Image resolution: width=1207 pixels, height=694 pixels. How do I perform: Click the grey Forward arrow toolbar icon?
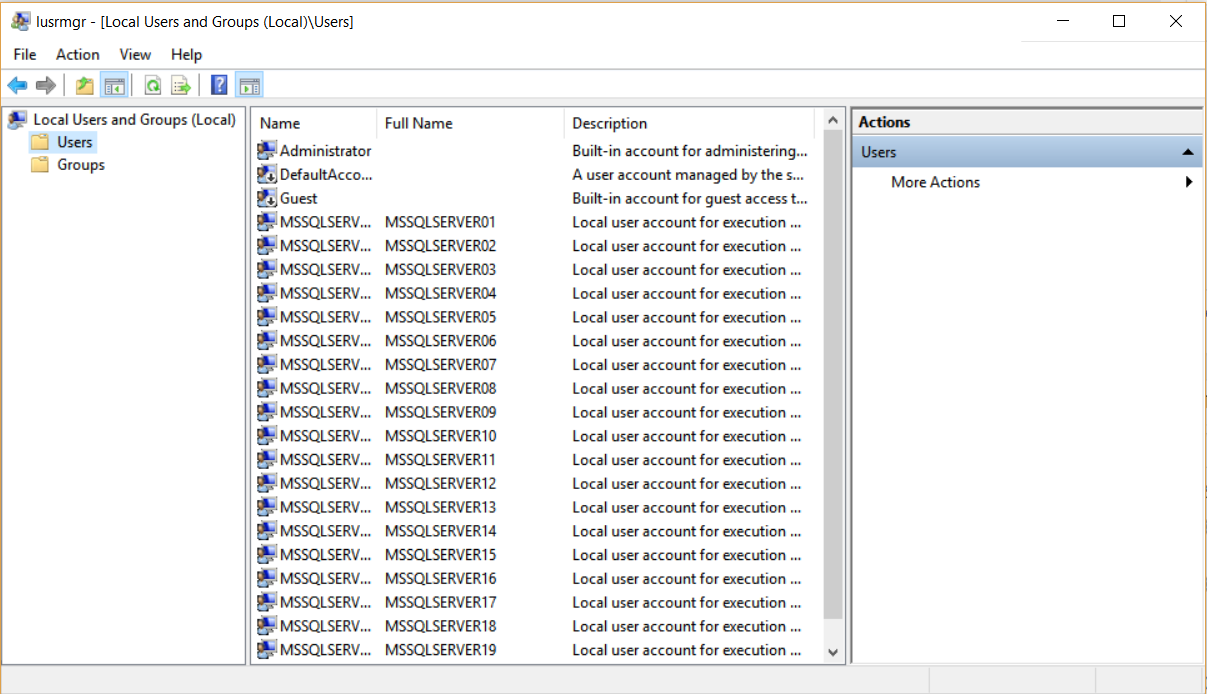coord(45,86)
